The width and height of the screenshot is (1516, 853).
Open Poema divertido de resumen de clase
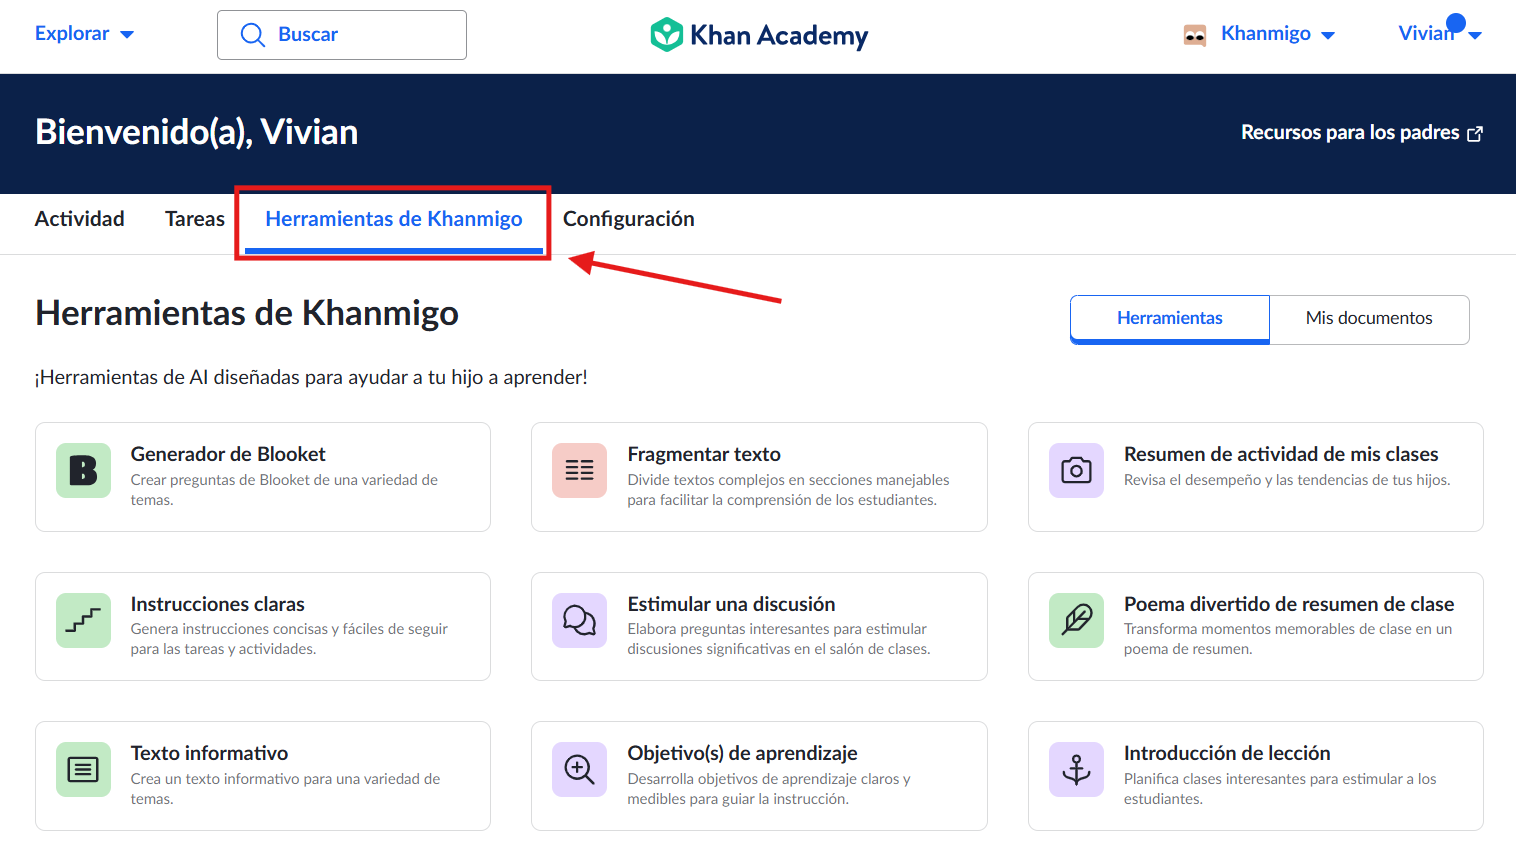coord(1256,627)
